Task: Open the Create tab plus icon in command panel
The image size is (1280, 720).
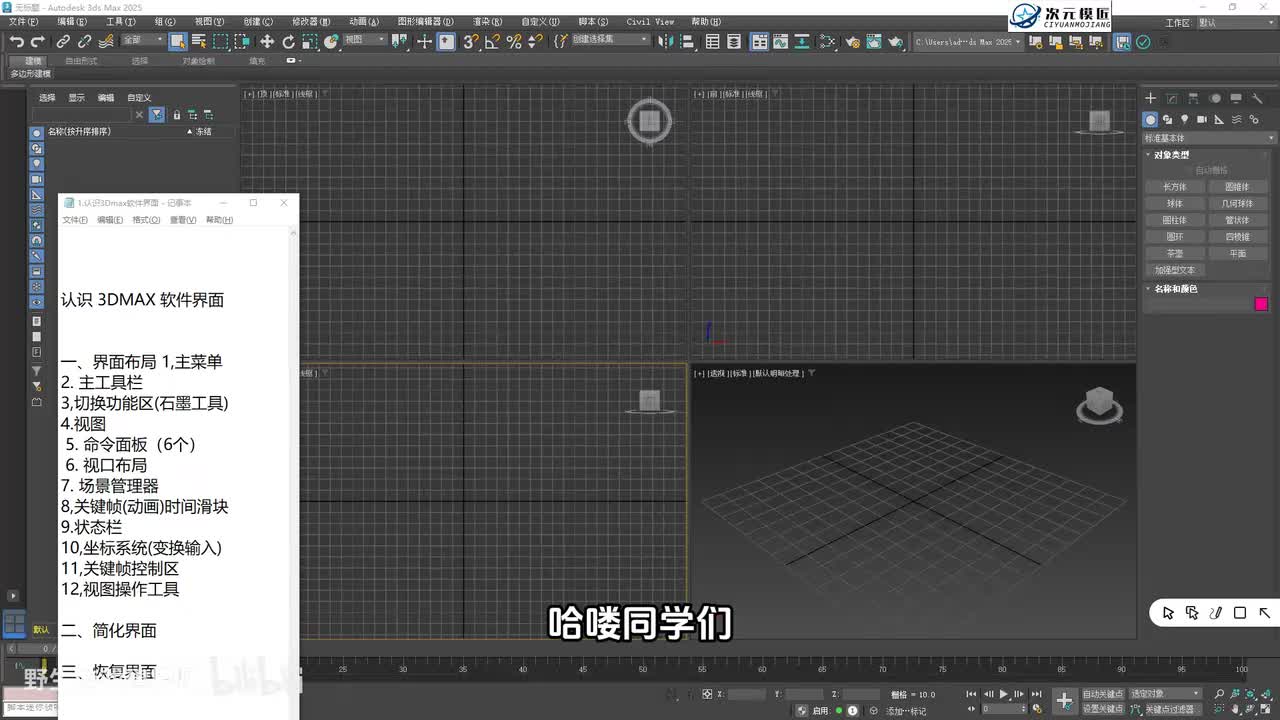Action: [1151, 98]
